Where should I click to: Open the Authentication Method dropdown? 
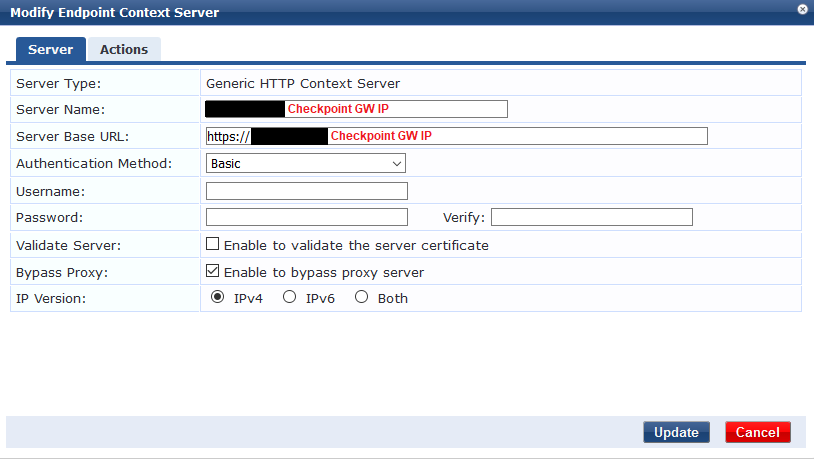pyautogui.click(x=306, y=164)
